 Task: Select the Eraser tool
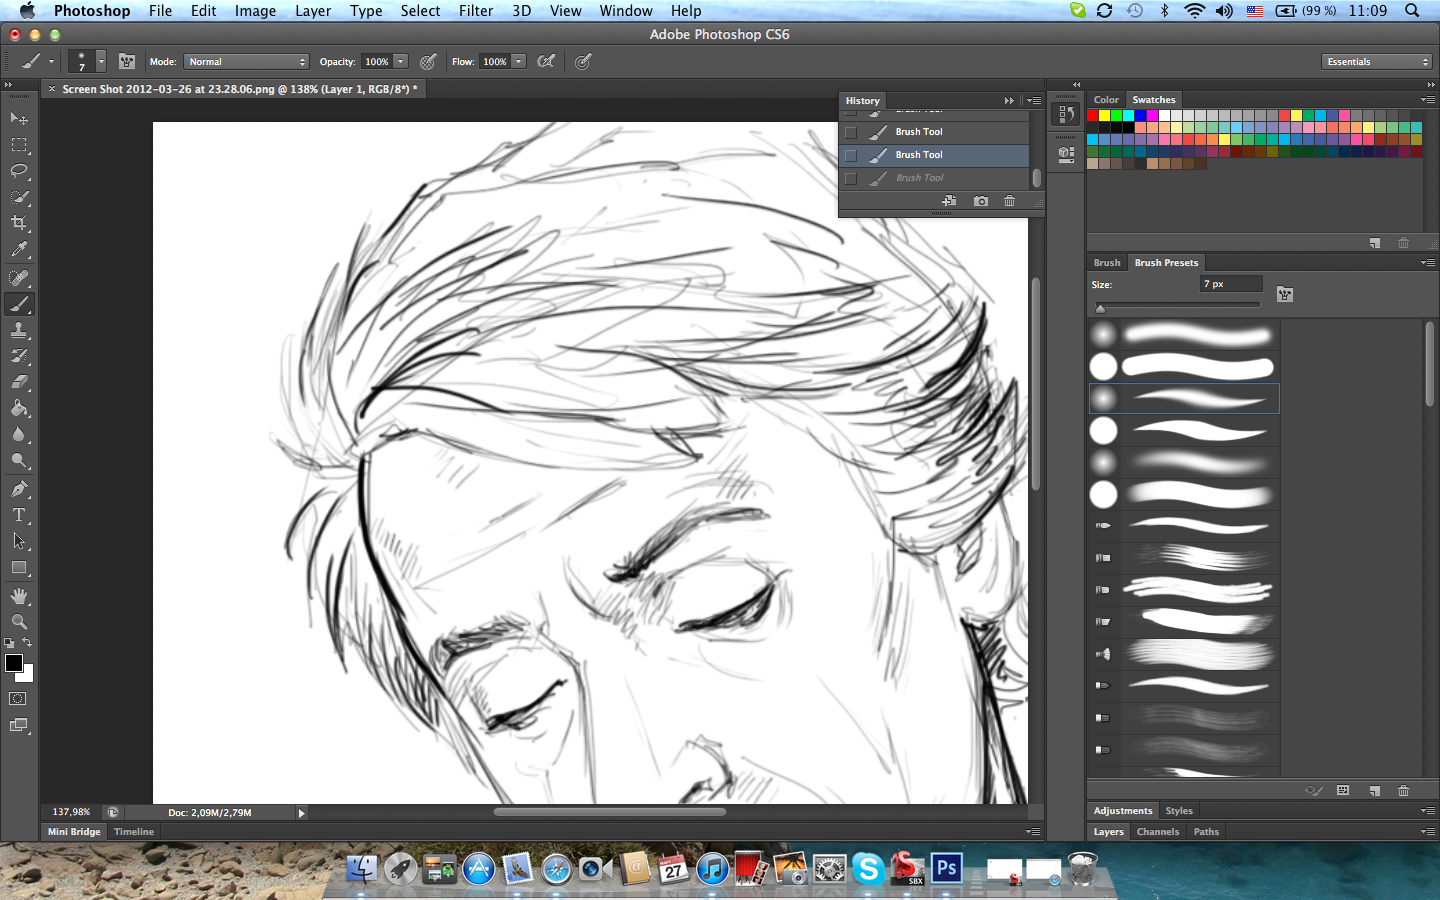pyautogui.click(x=19, y=382)
